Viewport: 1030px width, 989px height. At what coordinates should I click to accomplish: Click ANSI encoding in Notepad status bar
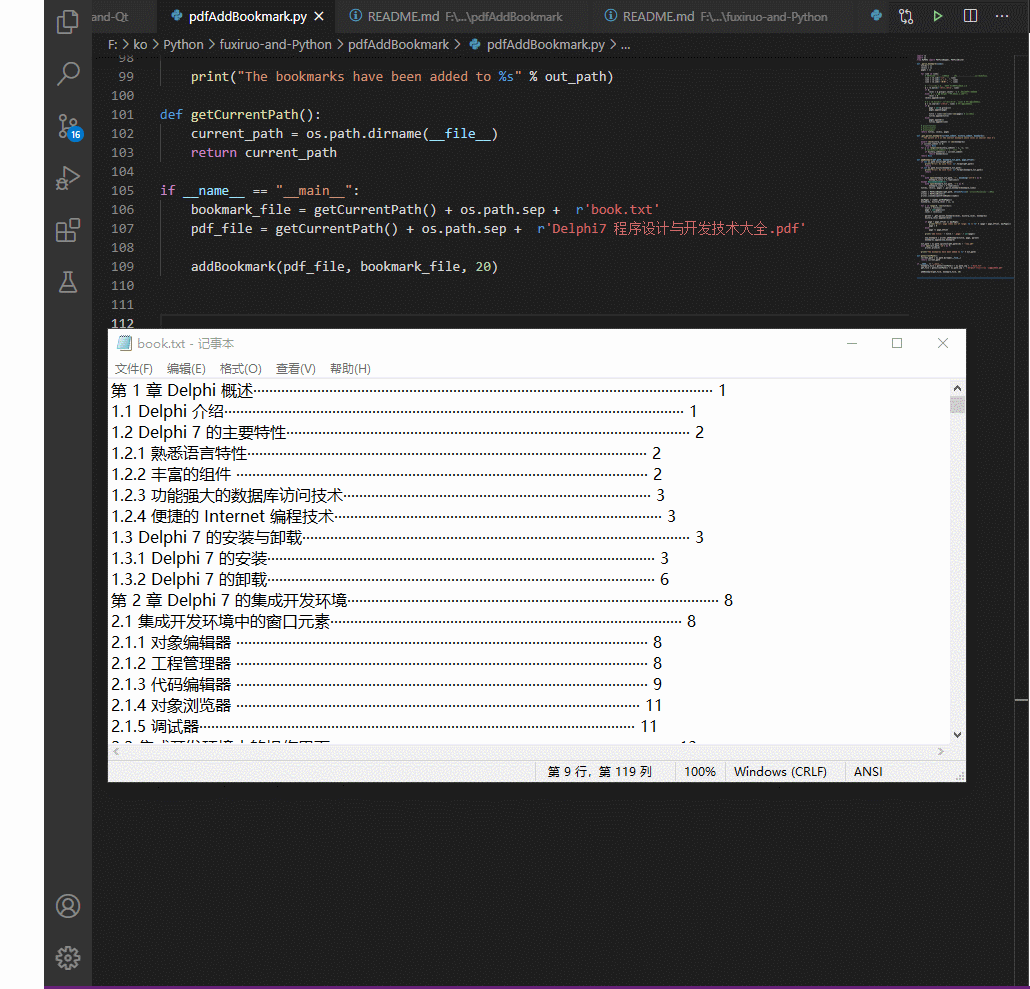pyautogui.click(x=868, y=771)
